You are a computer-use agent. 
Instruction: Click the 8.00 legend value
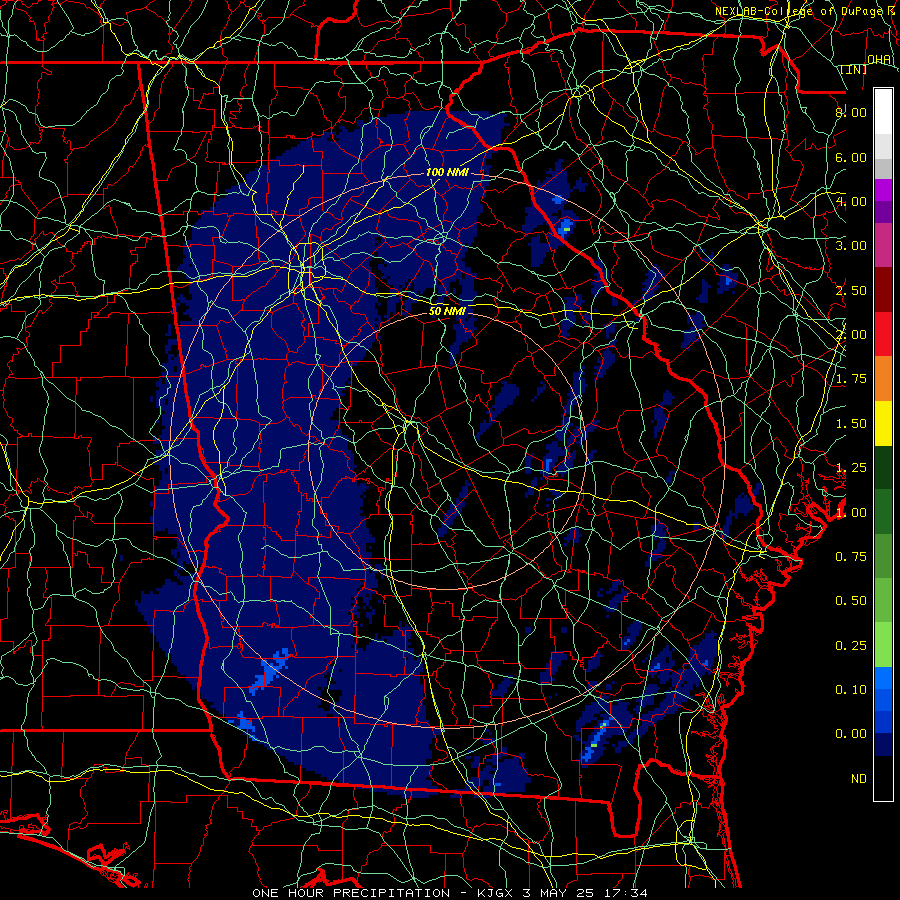coord(851,112)
